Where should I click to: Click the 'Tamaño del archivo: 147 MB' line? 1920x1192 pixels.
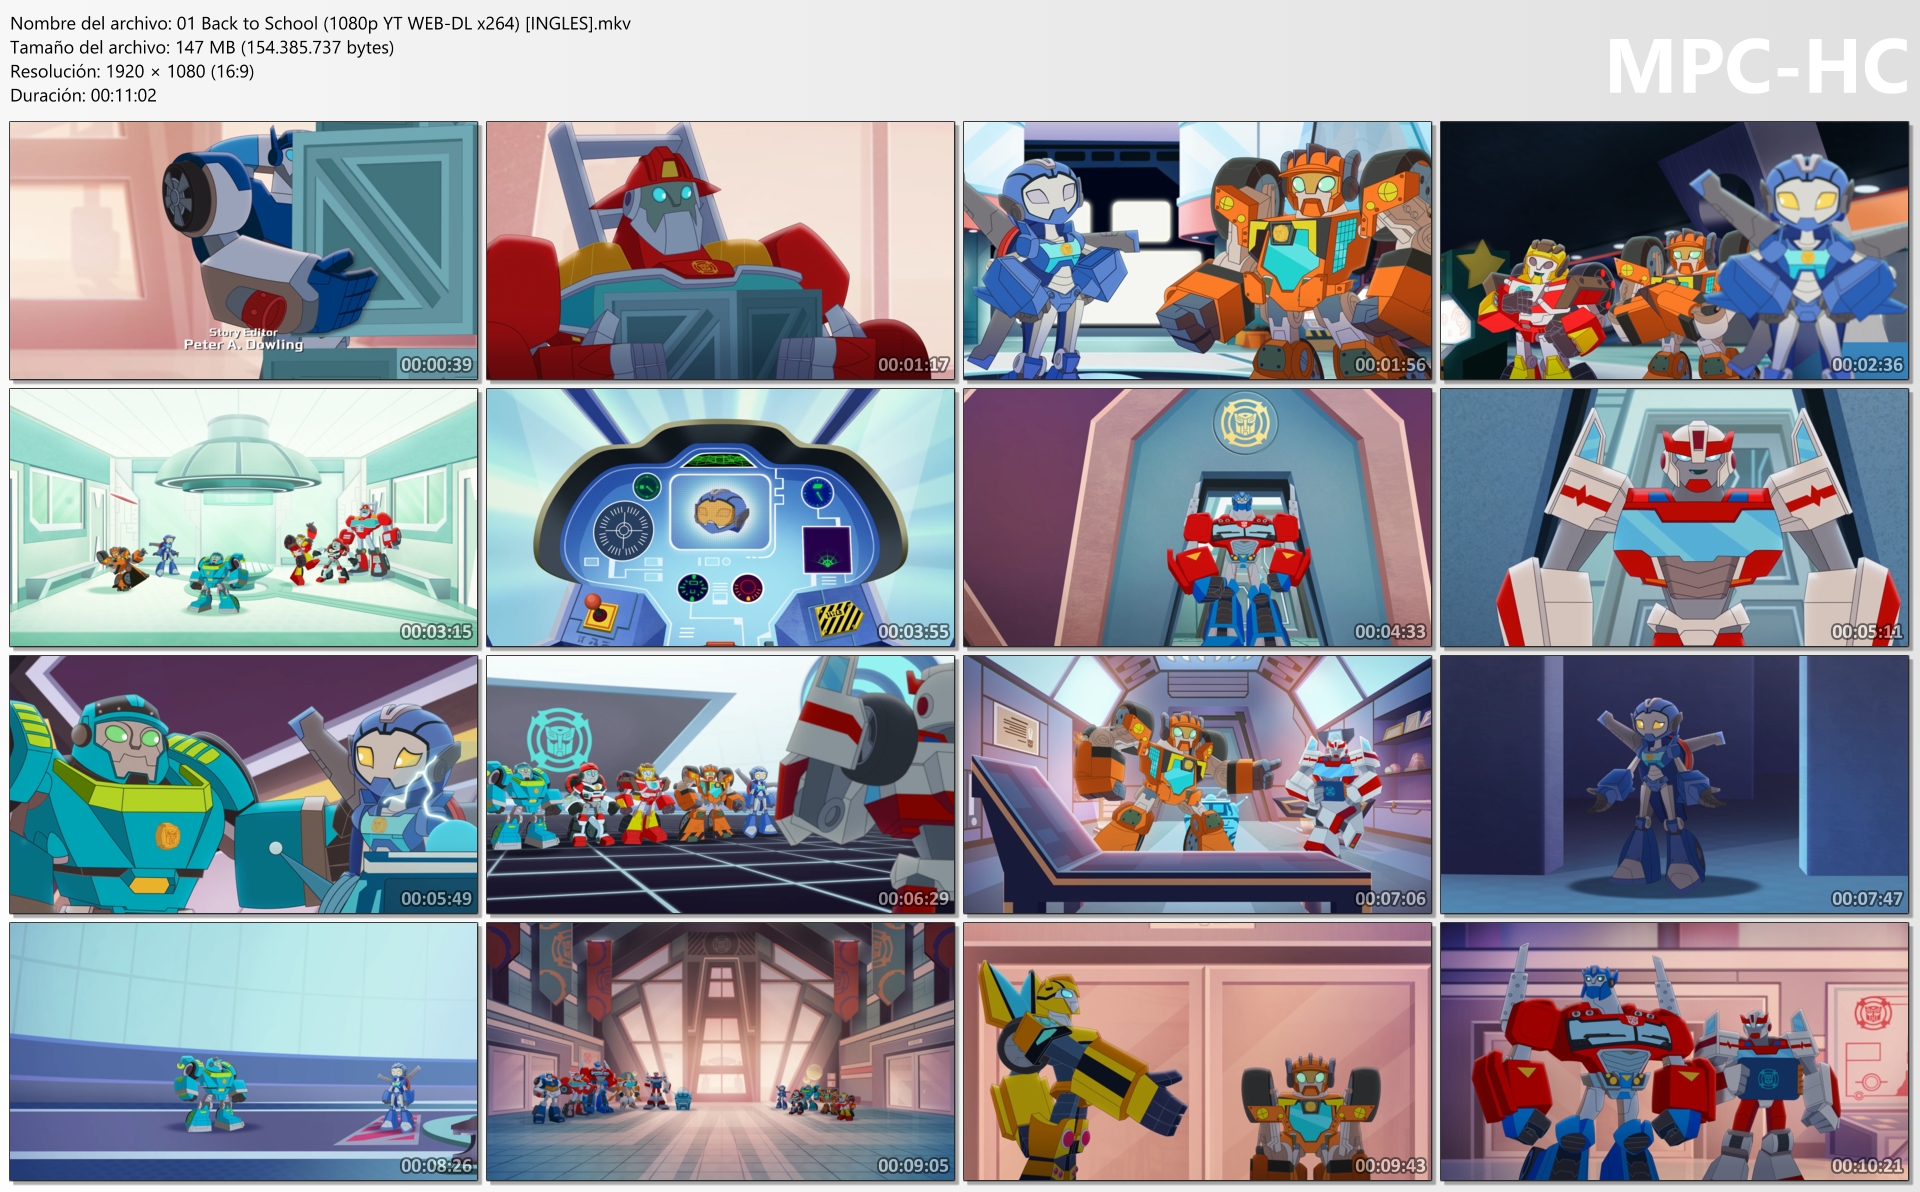coord(202,47)
